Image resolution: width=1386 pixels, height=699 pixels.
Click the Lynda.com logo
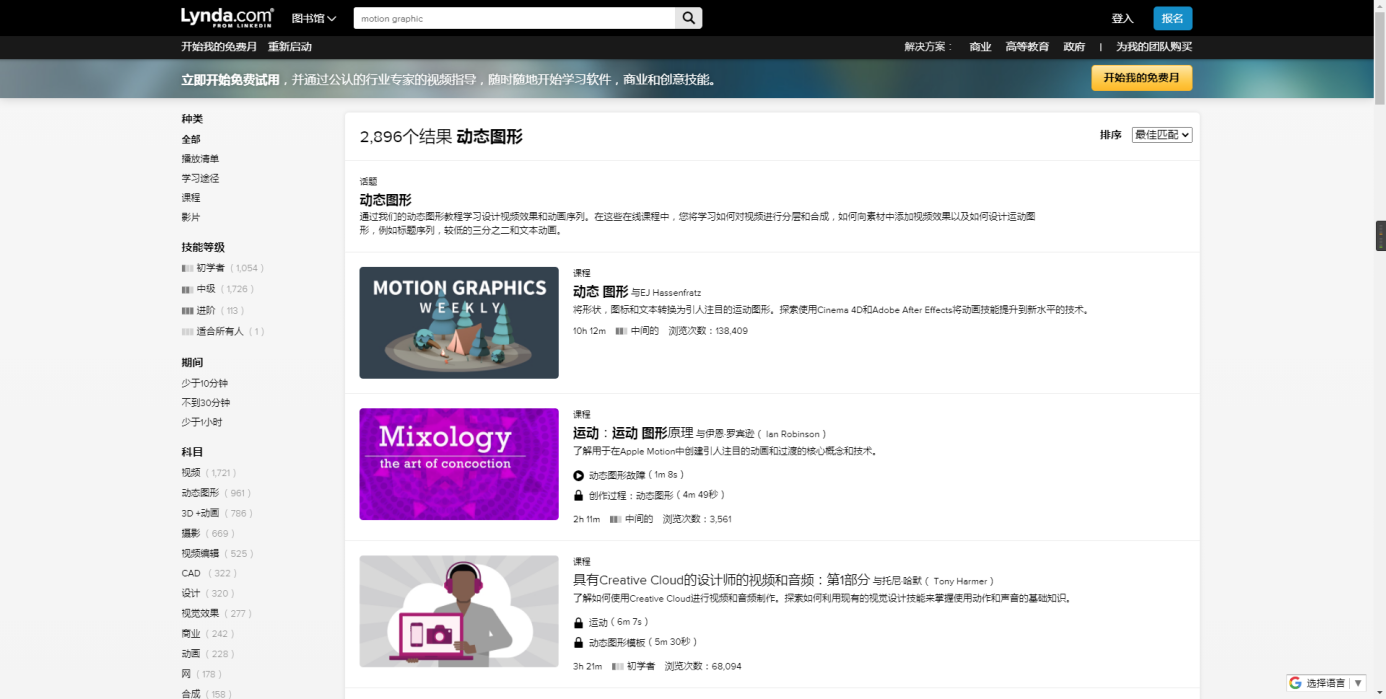click(227, 17)
